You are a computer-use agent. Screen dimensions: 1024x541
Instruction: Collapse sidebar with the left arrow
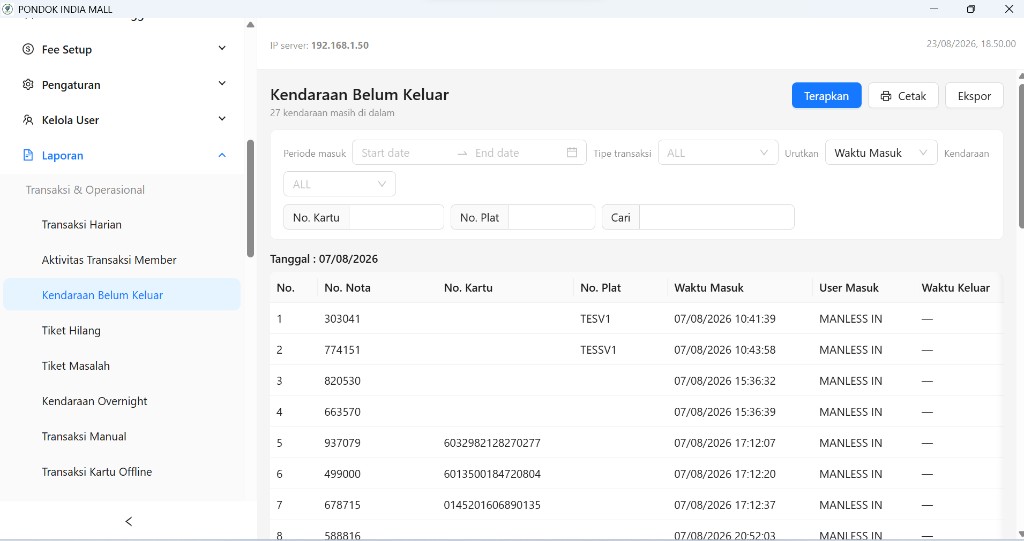click(x=129, y=521)
